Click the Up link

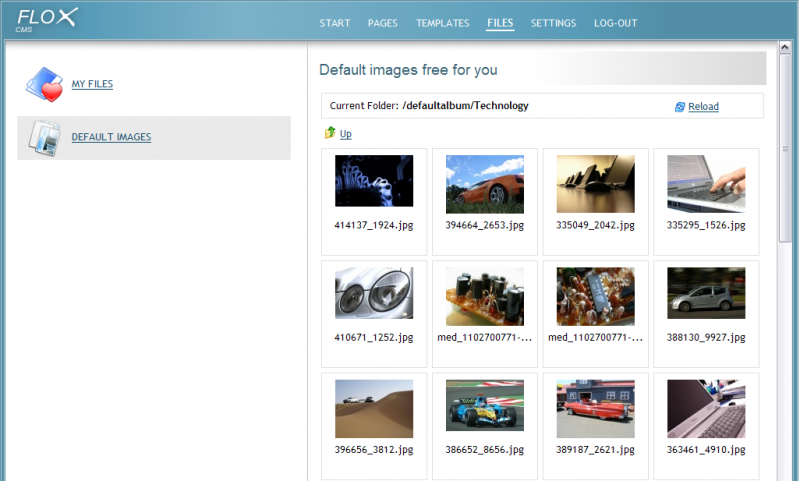coord(345,134)
